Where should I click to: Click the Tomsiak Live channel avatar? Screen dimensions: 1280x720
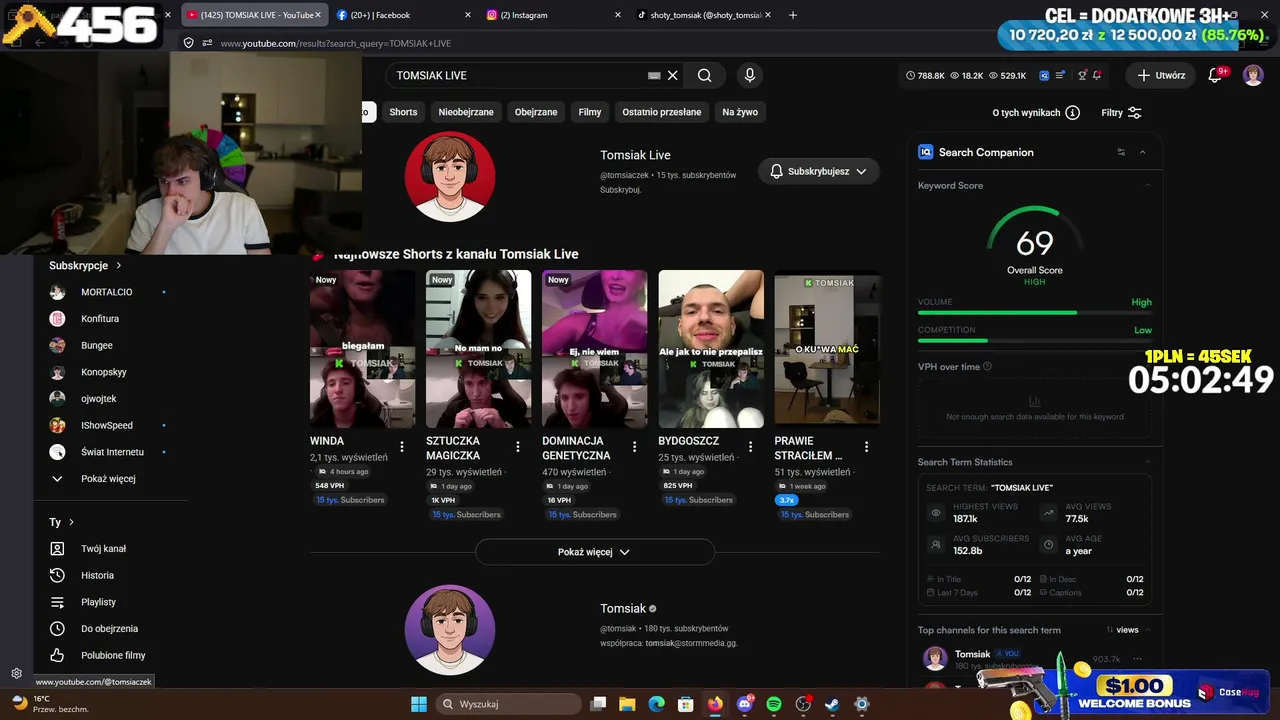coord(450,176)
